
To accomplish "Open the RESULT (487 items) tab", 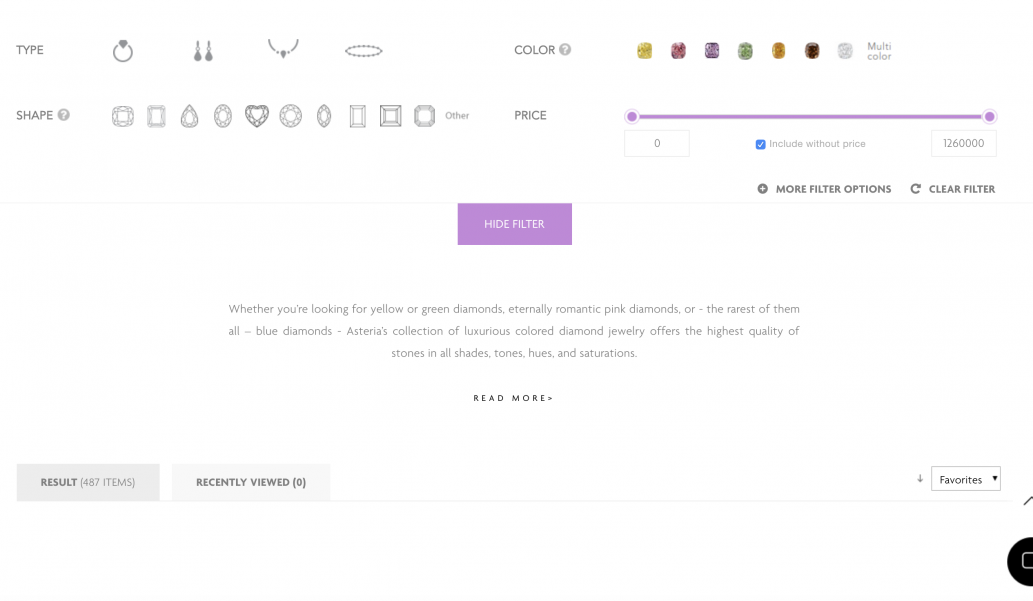I will 88,482.
